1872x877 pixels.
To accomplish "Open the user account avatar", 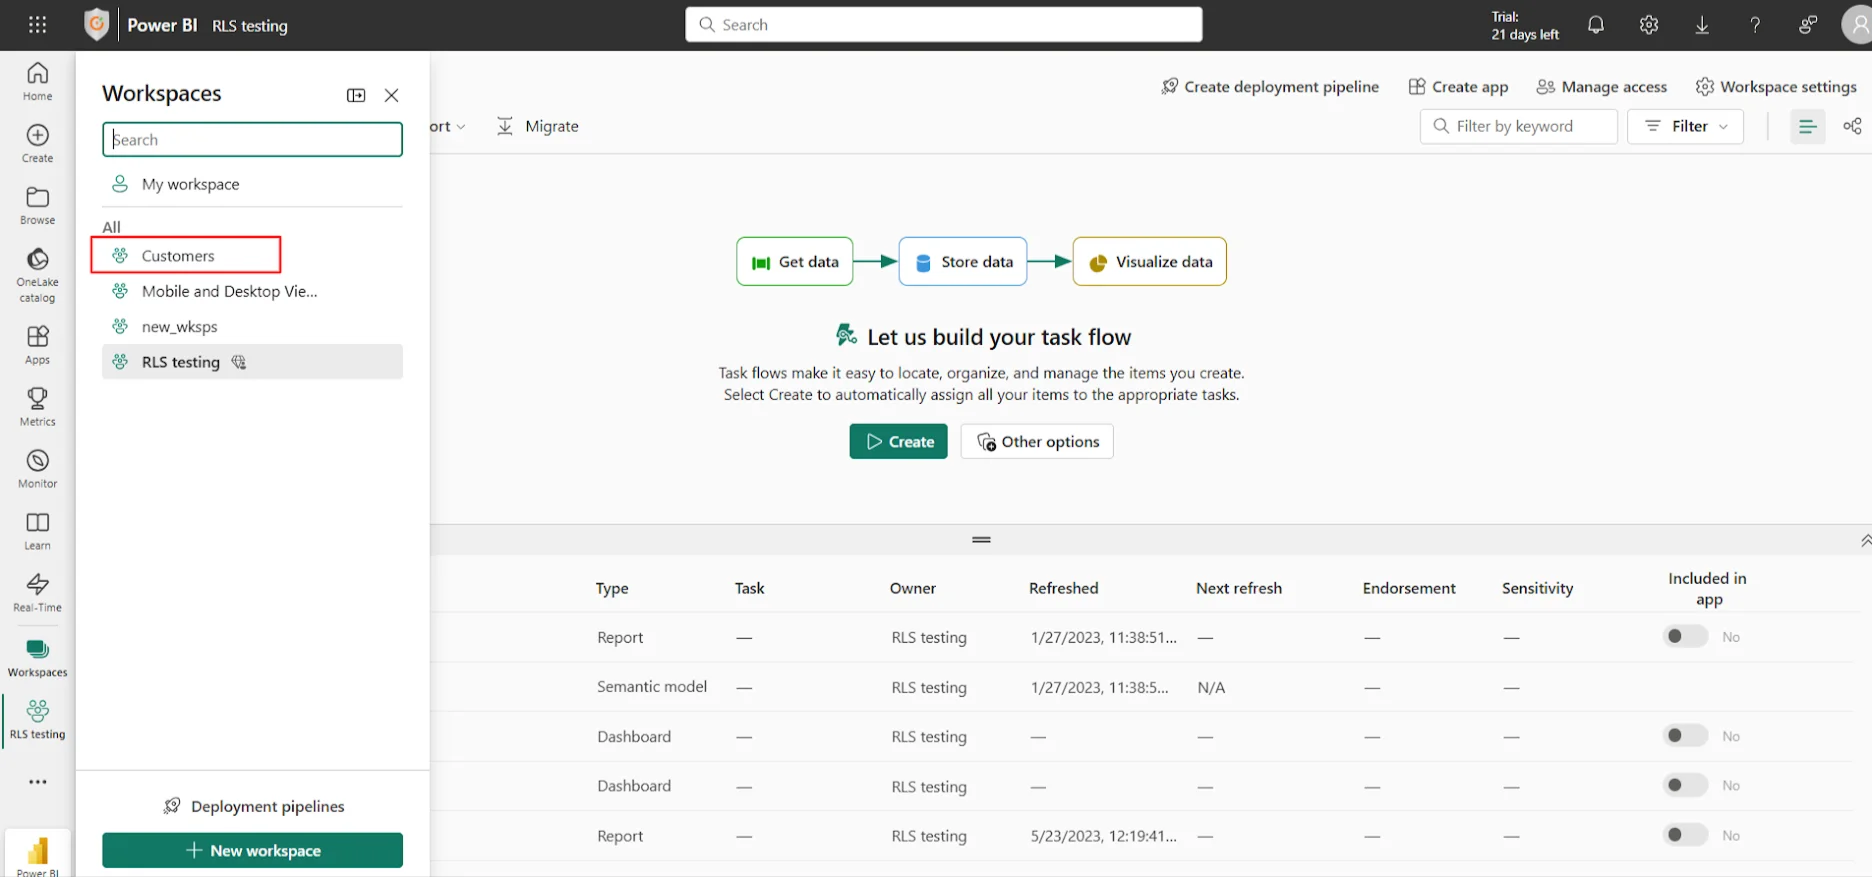I will point(1857,25).
